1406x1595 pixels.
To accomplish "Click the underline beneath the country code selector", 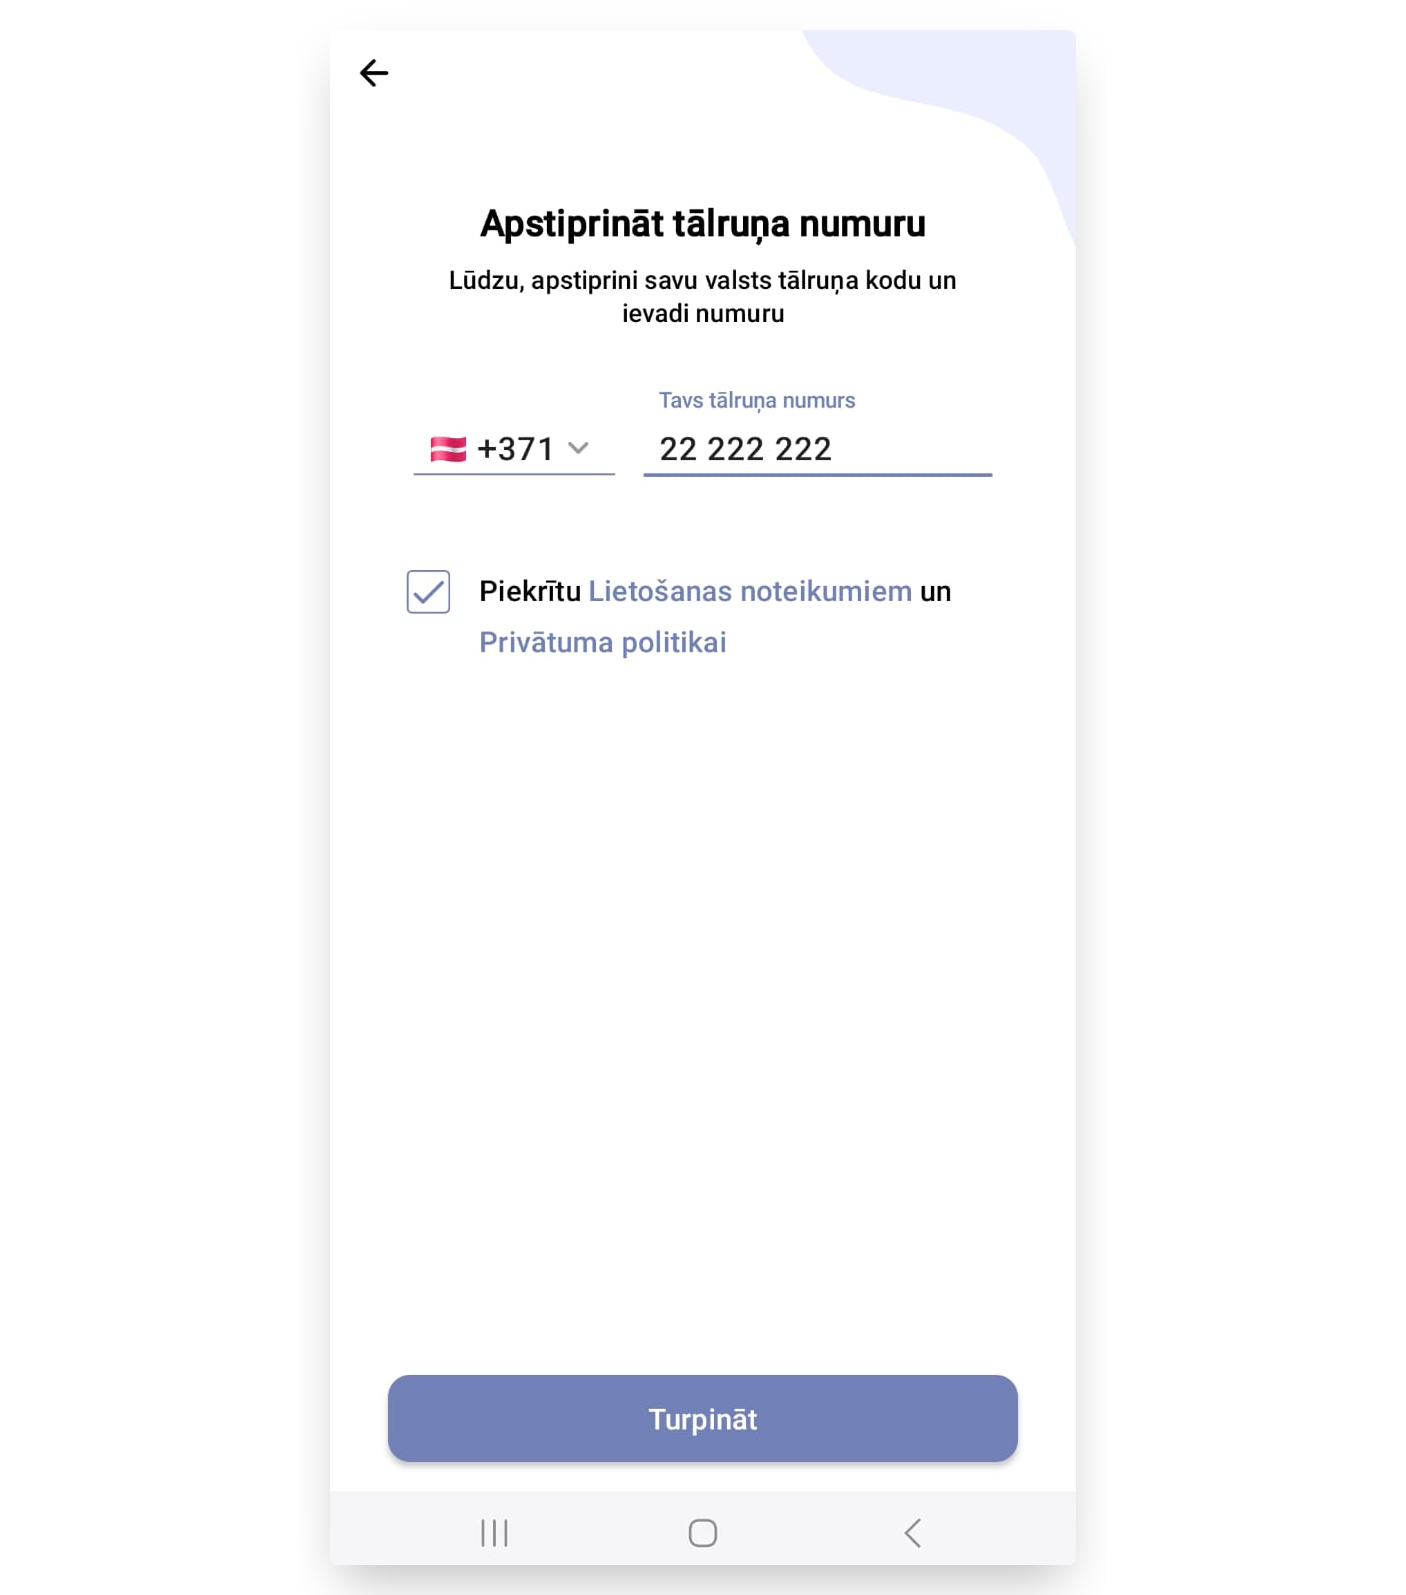I will point(514,474).
